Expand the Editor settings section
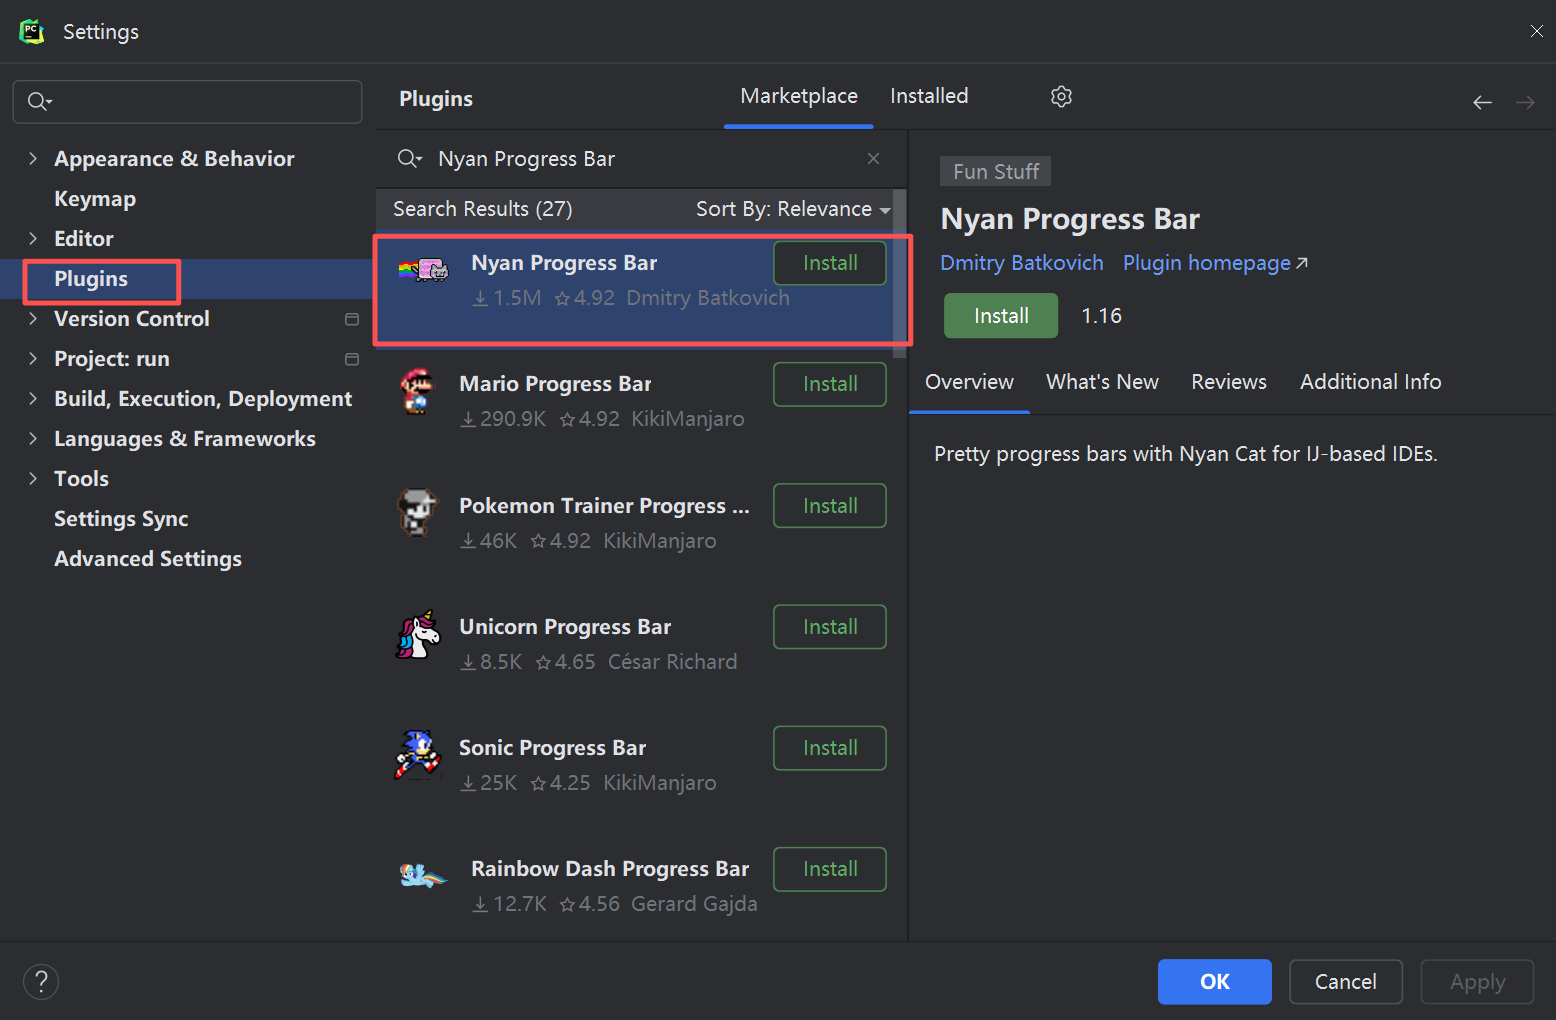Viewport: 1556px width, 1020px height. 33,238
